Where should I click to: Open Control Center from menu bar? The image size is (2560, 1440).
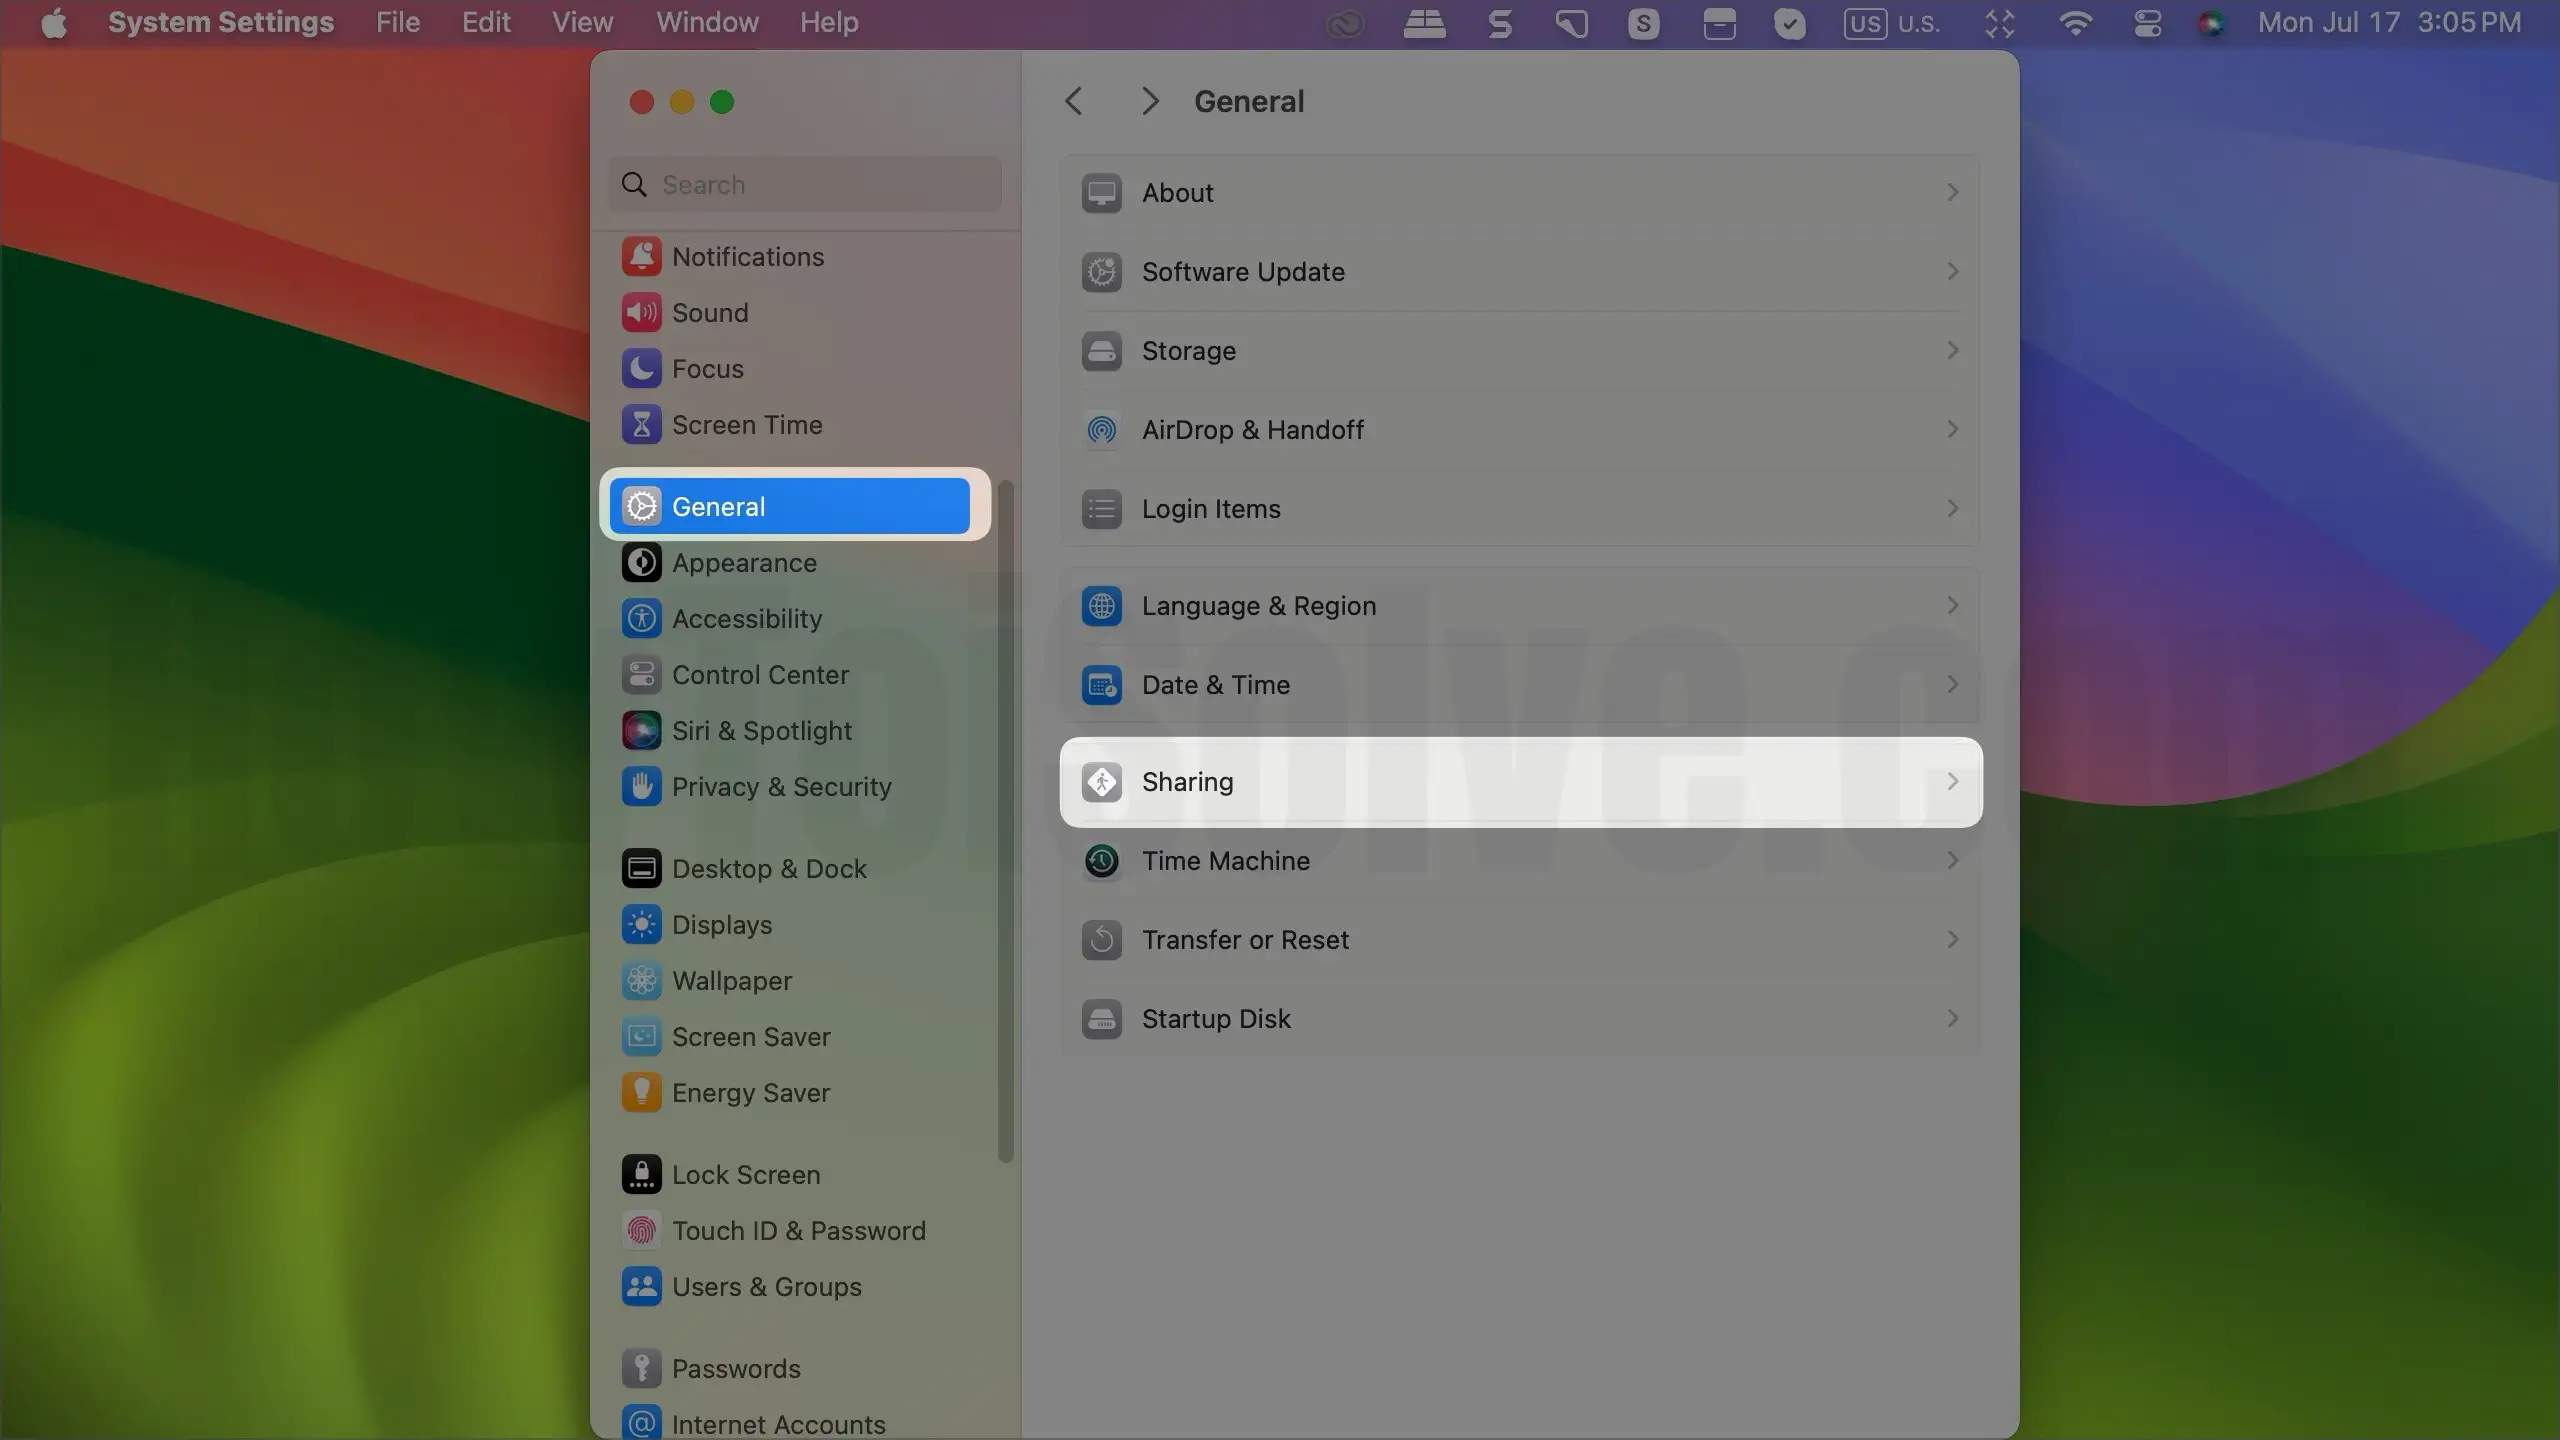(x=2147, y=22)
